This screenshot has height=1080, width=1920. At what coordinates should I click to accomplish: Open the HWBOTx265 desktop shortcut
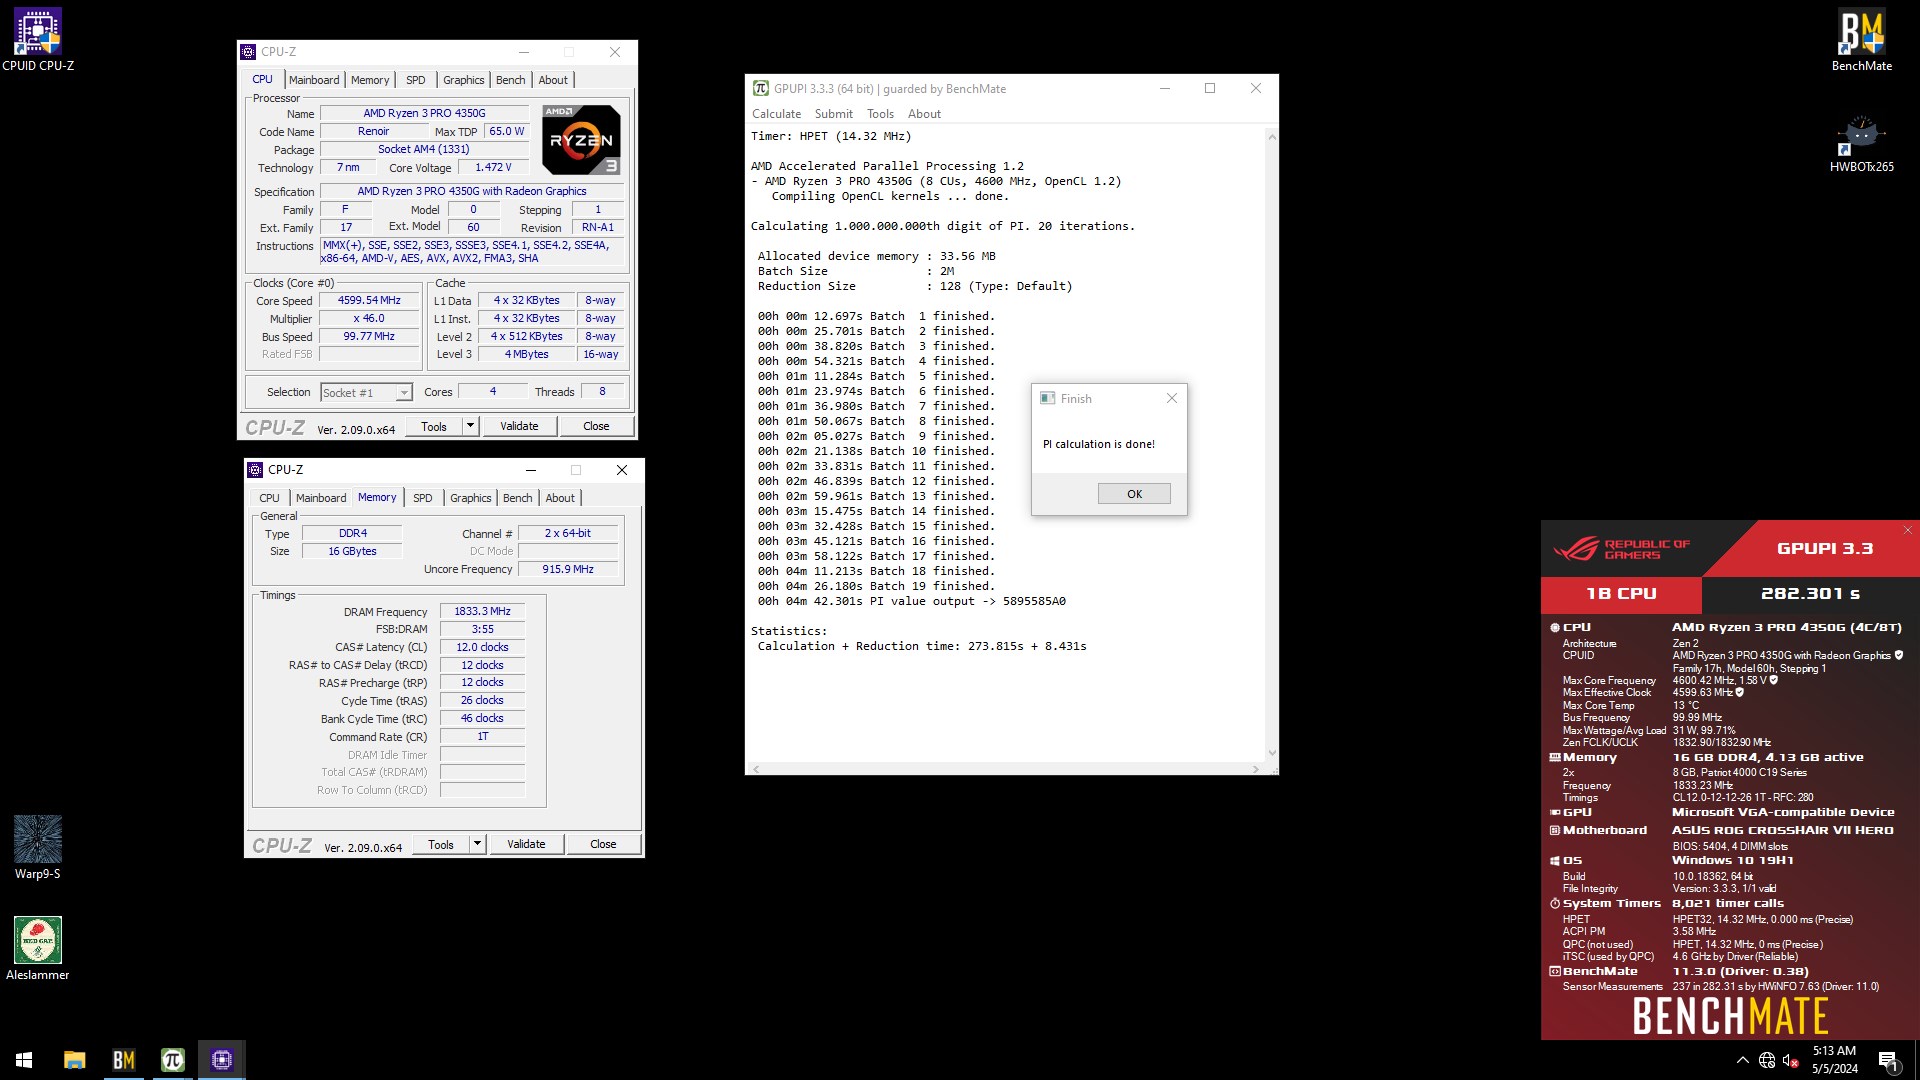point(1861,144)
